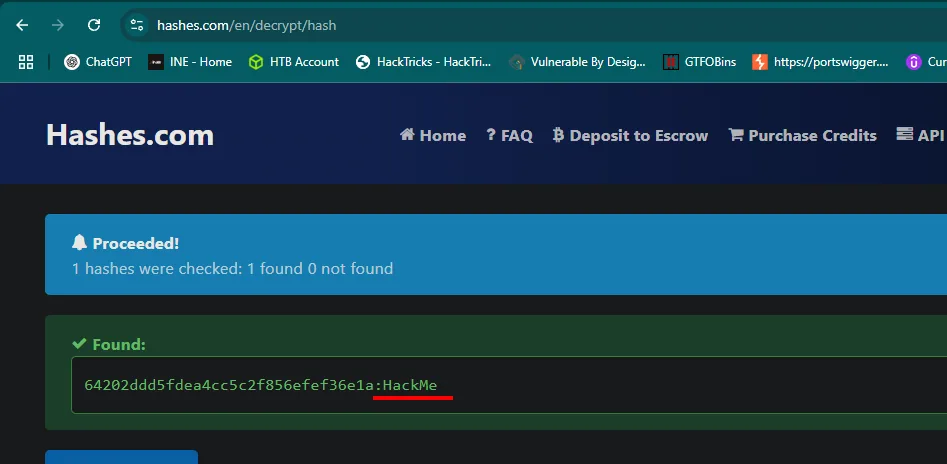
Task: Click the question mark icon beside FAQ
Action: tap(491, 135)
